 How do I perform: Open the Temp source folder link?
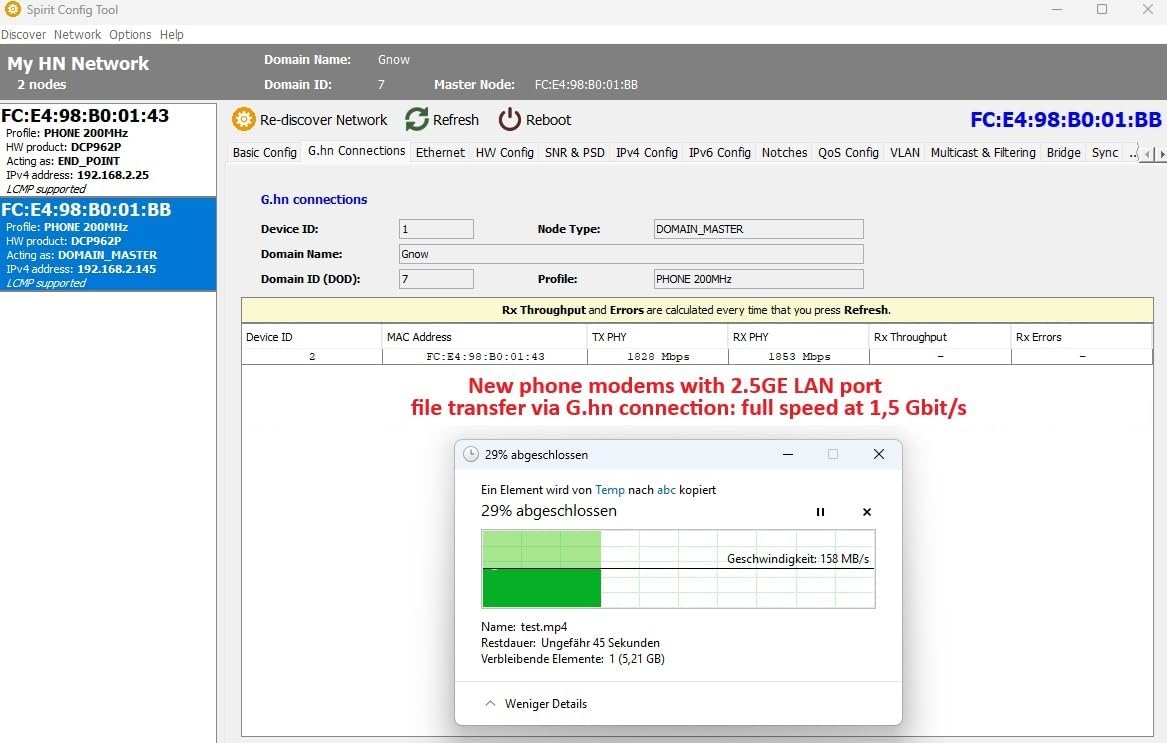click(610, 490)
